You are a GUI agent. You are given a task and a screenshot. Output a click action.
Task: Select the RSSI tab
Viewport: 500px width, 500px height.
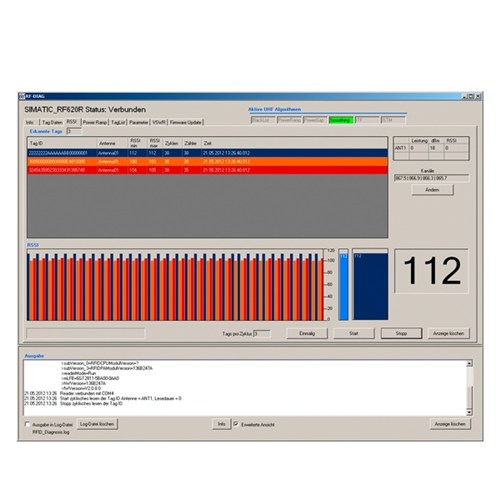click(72, 122)
